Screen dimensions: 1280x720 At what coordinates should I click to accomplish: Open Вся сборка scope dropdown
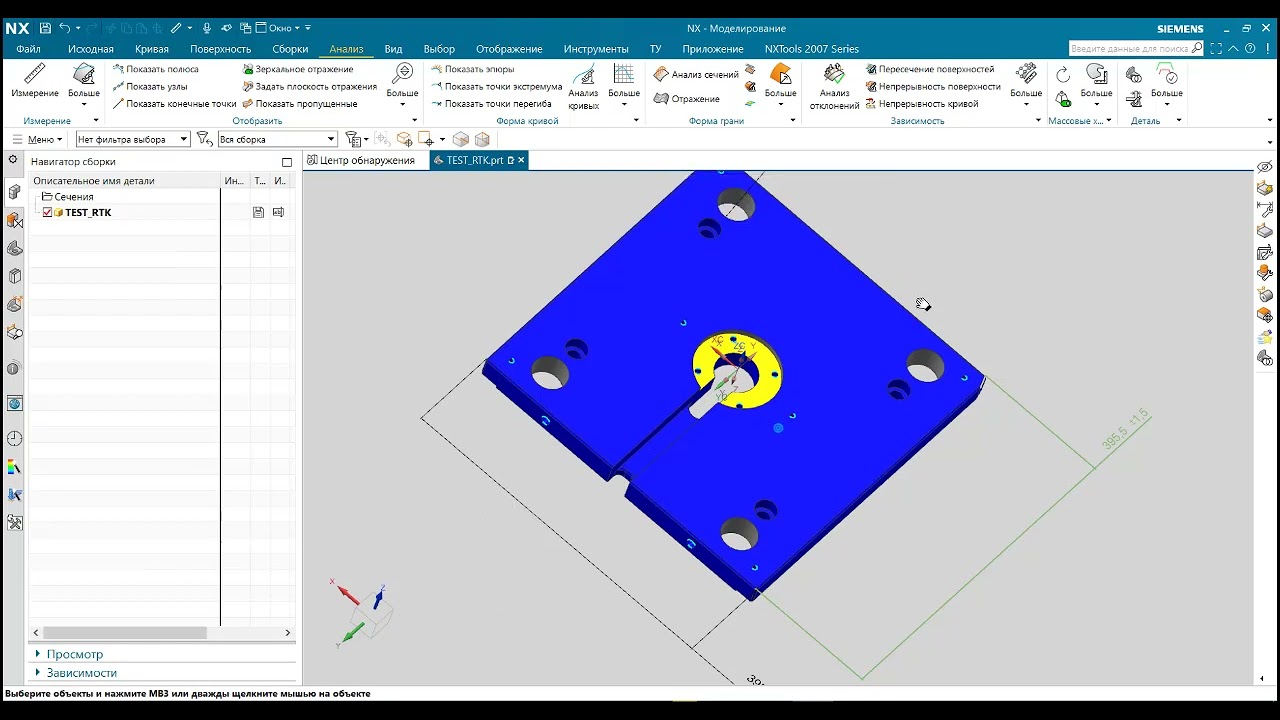pyautogui.click(x=277, y=139)
